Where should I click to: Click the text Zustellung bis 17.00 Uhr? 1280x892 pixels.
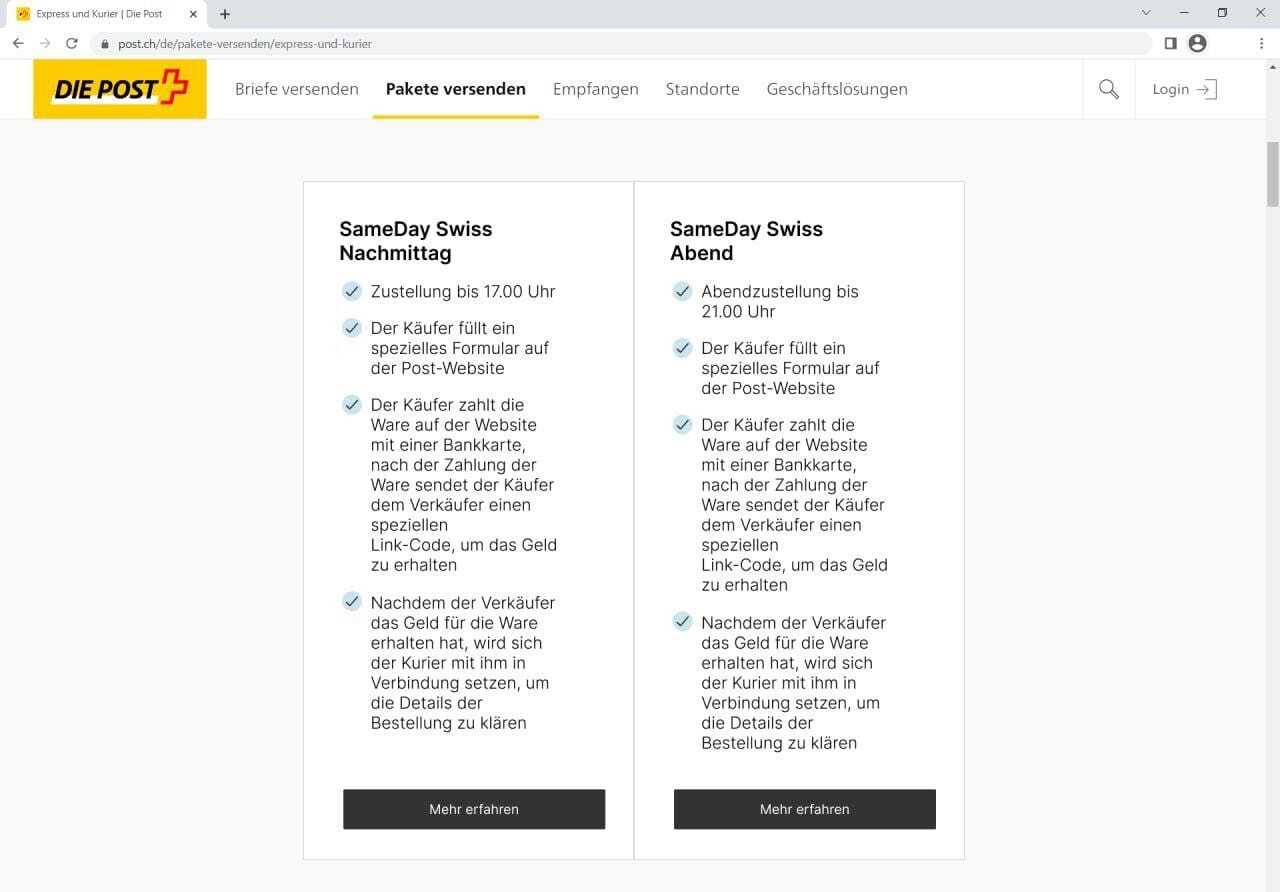[463, 292]
